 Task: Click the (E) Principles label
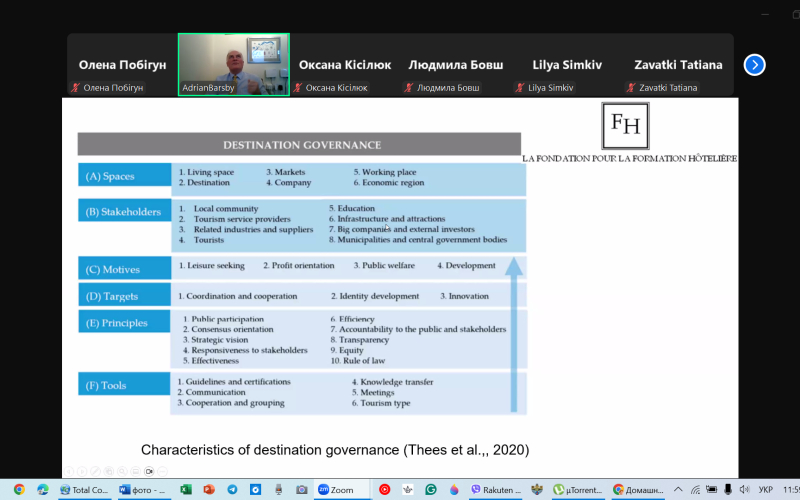pyautogui.click(x=124, y=322)
